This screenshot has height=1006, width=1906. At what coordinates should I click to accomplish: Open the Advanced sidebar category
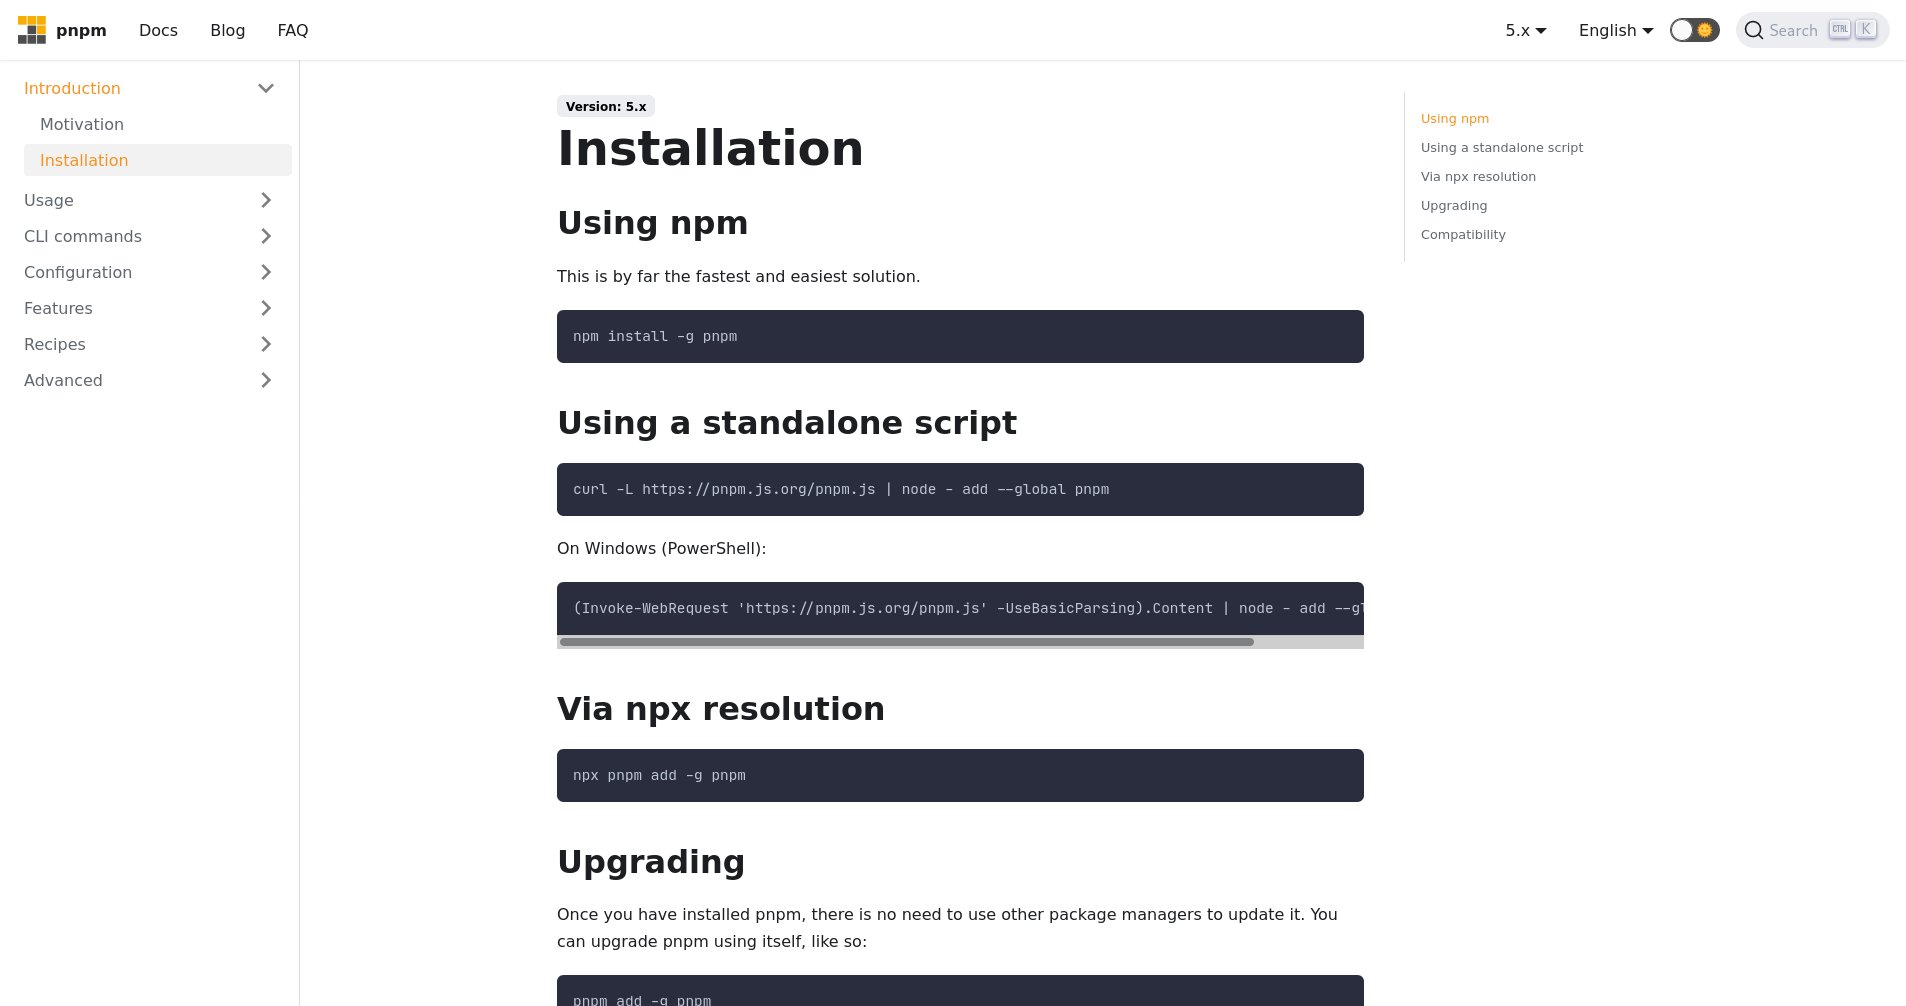click(63, 380)
